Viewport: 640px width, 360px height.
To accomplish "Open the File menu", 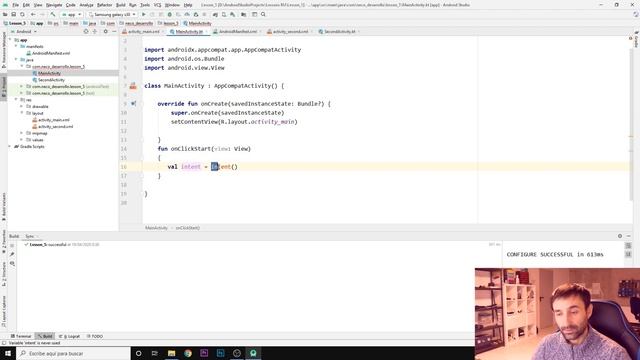I will click(x=16, y=5).
